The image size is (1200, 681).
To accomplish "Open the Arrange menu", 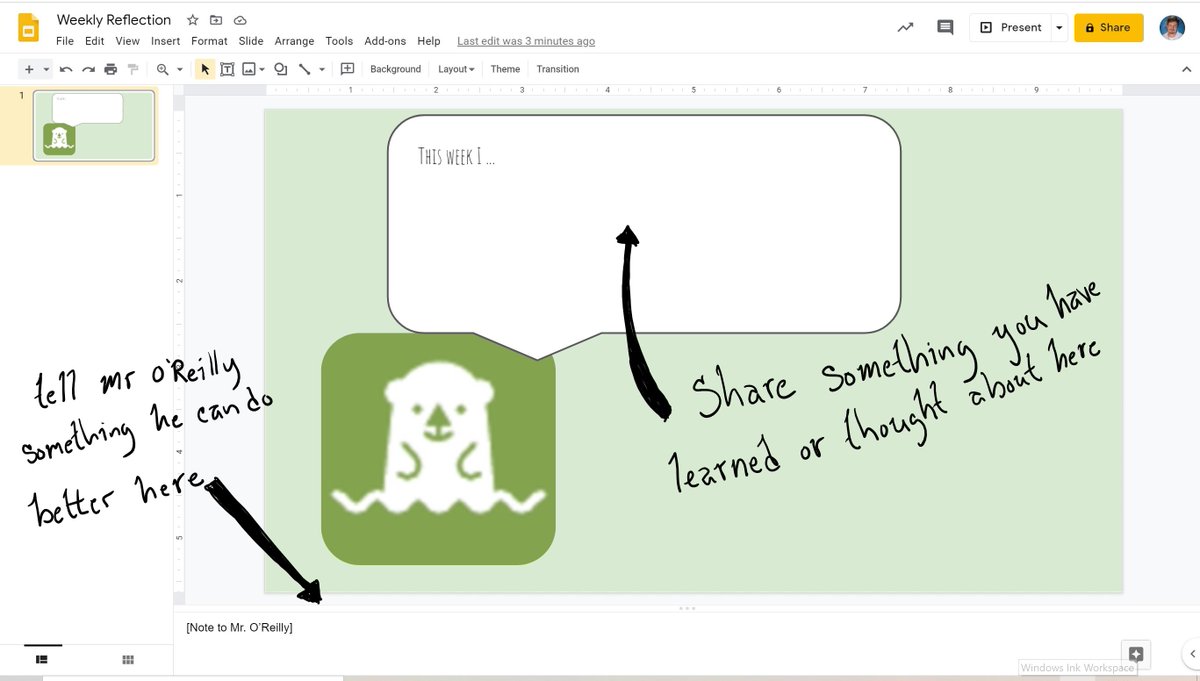I will [x=294, y=41].
